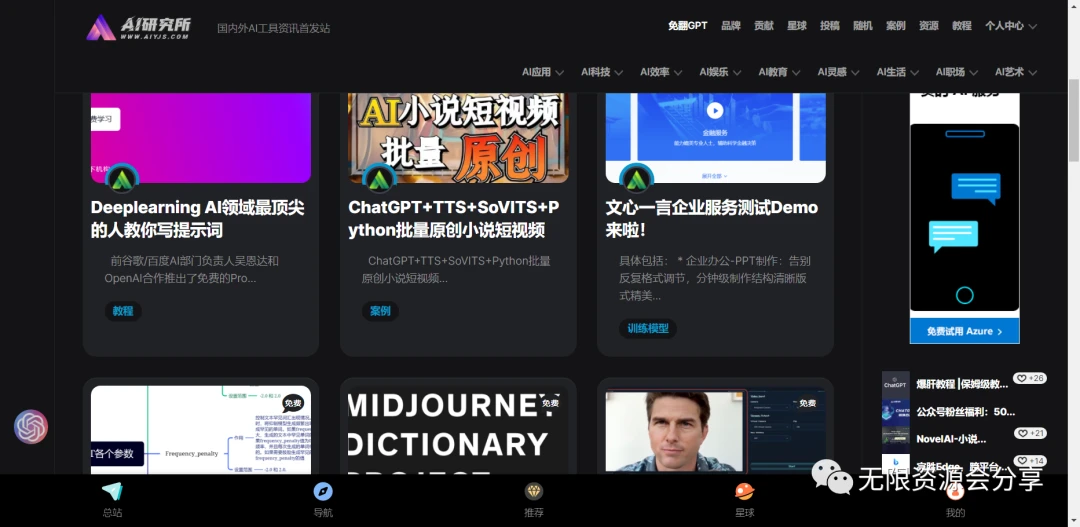The width and height of the screenshot is (1080, 527).
Task: Click the +26 heart like badge
Action: [x=1030, y=378]
